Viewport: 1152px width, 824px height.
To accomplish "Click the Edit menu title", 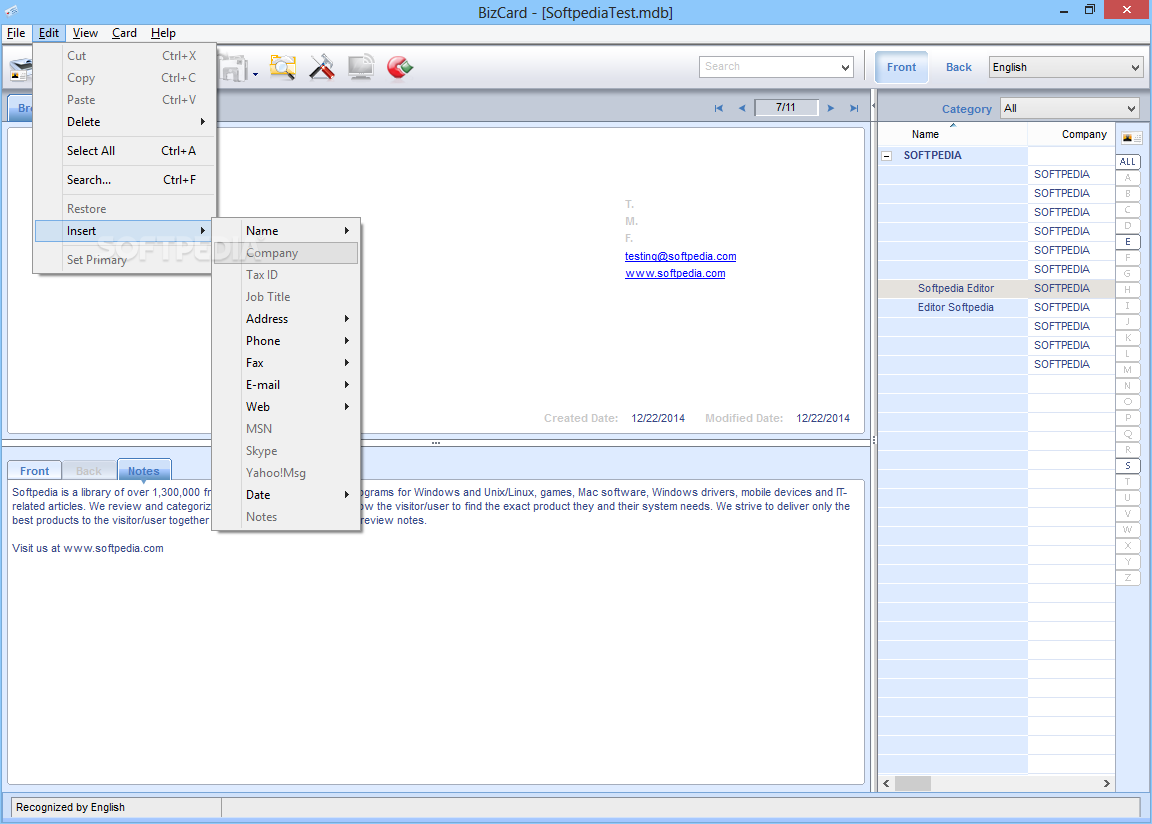I will [x=48, y=33].
